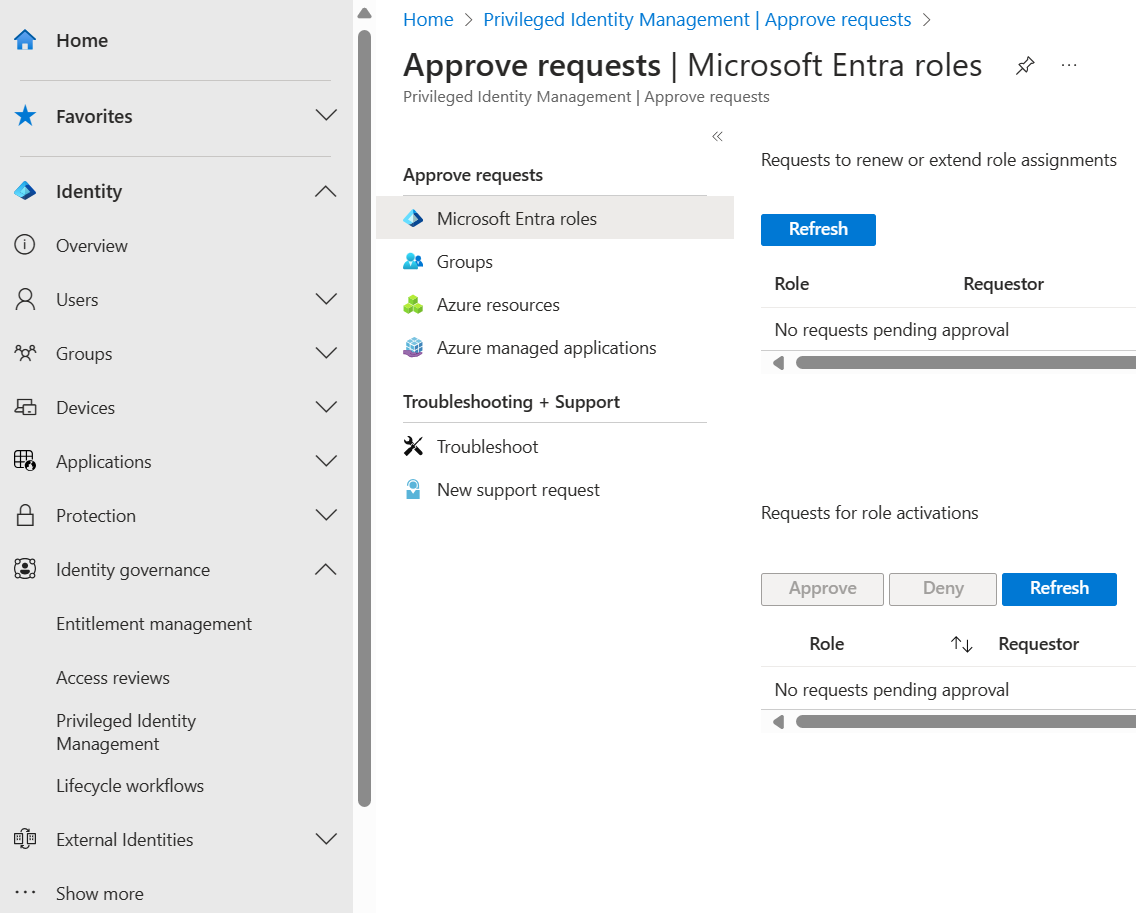Click the Groups people icon under Approve requests
1136x913 pixels.
point(414,261)
